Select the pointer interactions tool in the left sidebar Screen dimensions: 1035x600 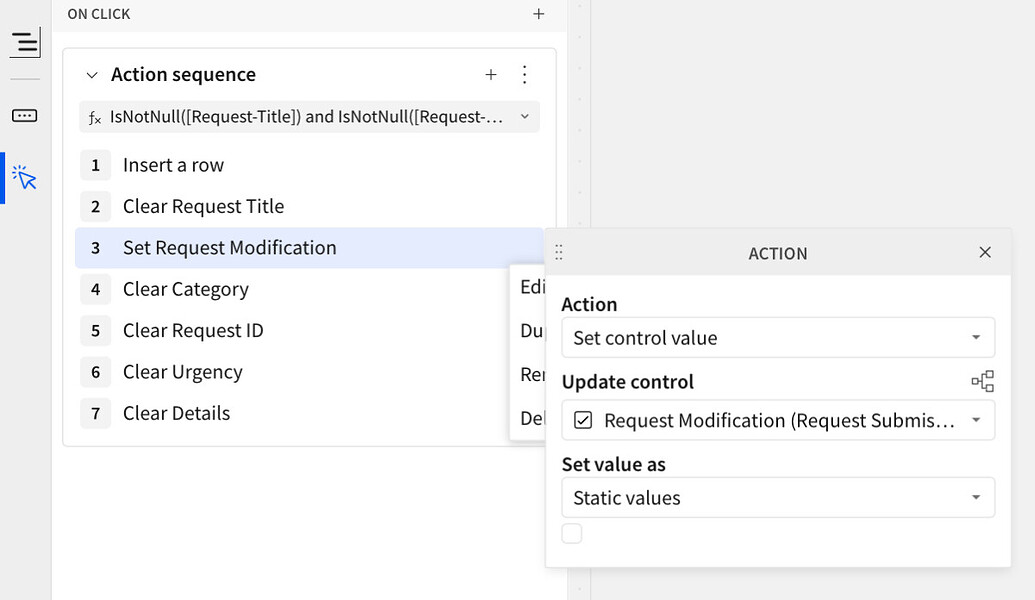pos(24,175)
